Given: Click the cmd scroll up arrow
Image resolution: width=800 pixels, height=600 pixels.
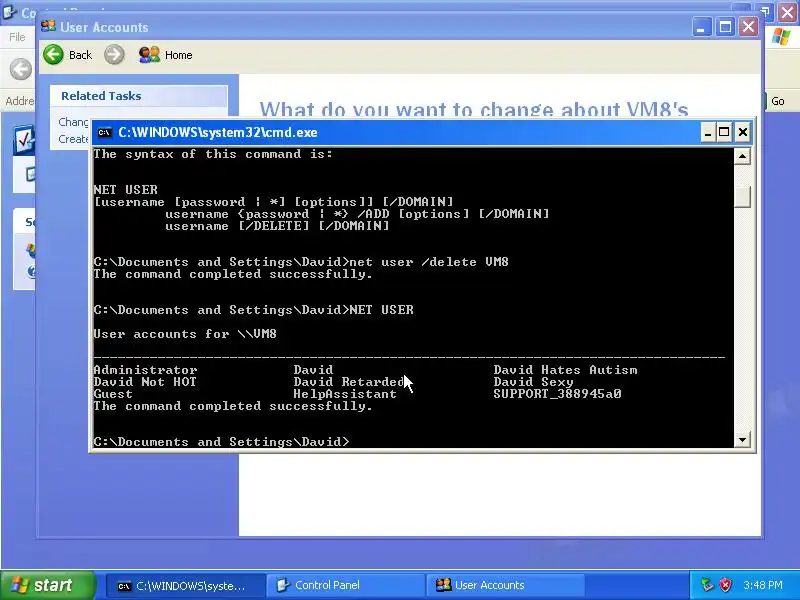Looking at the screenshot, I should coord(742,157).
